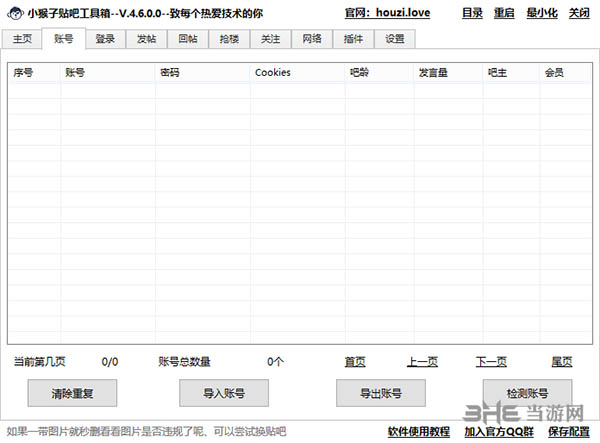600x443 pixels.
Task: Go to 上一页 previous page
Action: 422,362
